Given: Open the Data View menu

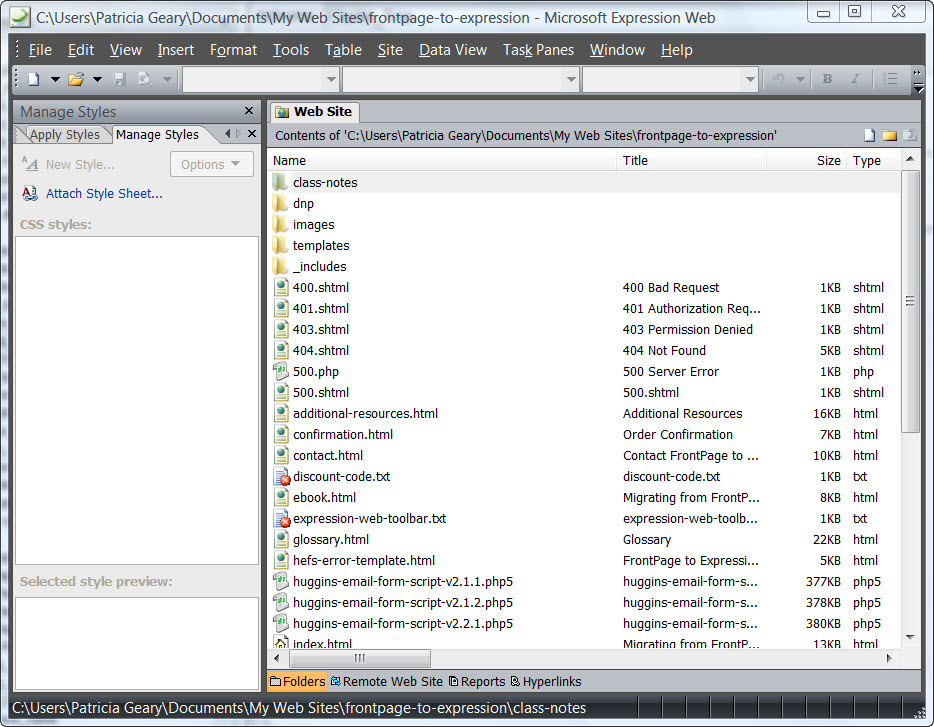Looking at the screenshot, I should click(453, 50).
